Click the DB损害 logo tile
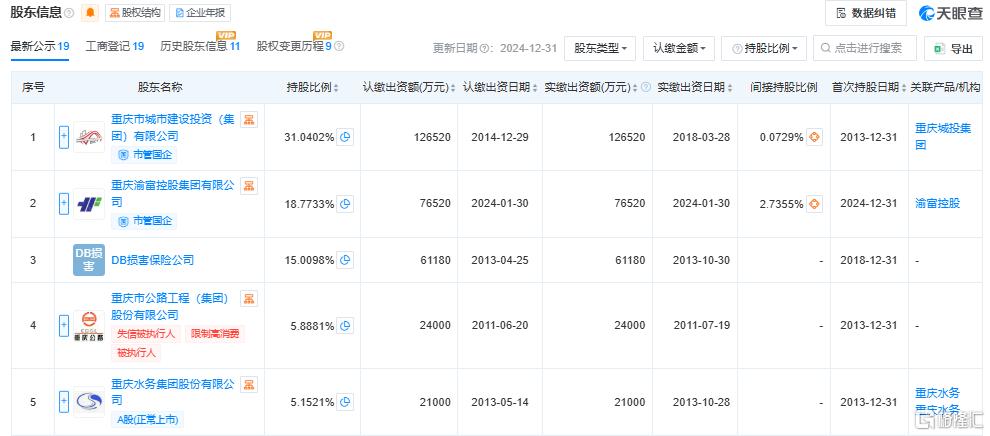This screenshot has width=990, height=436. tap(89, 260)
